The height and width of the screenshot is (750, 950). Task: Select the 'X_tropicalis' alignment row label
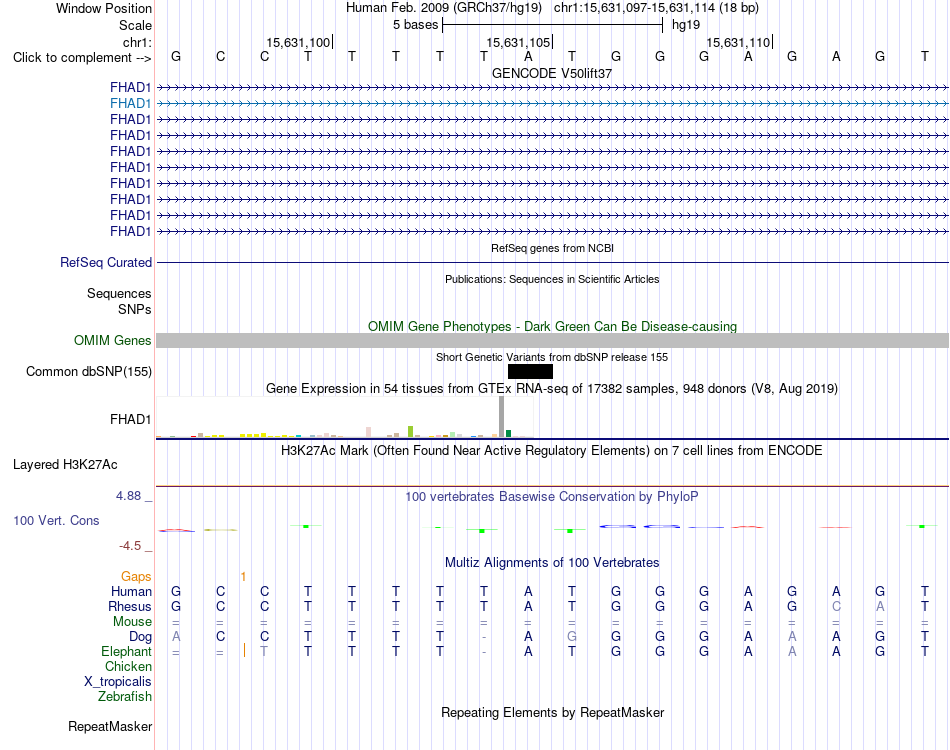[118, 682]
